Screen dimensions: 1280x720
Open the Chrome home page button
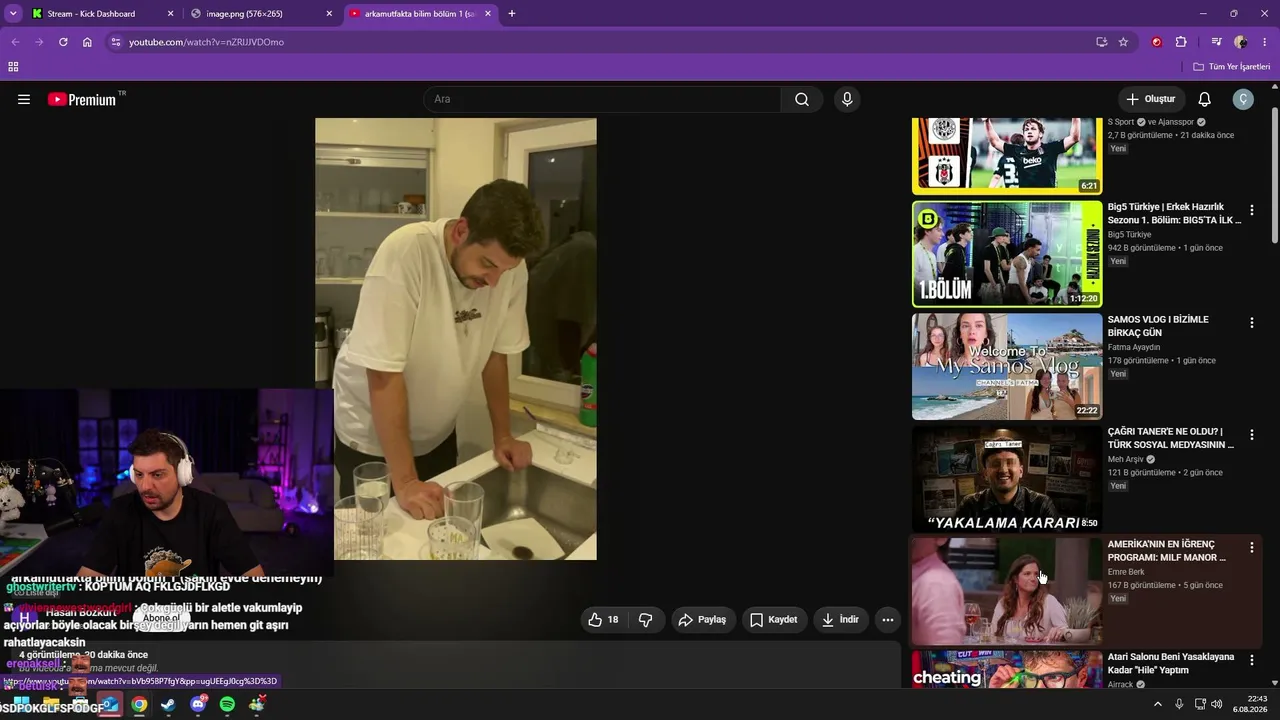click(87, 42)
